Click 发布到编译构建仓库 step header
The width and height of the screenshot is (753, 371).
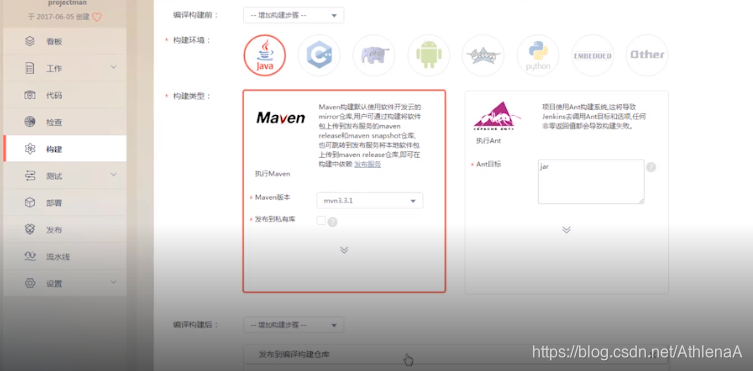tap(455, 355)
